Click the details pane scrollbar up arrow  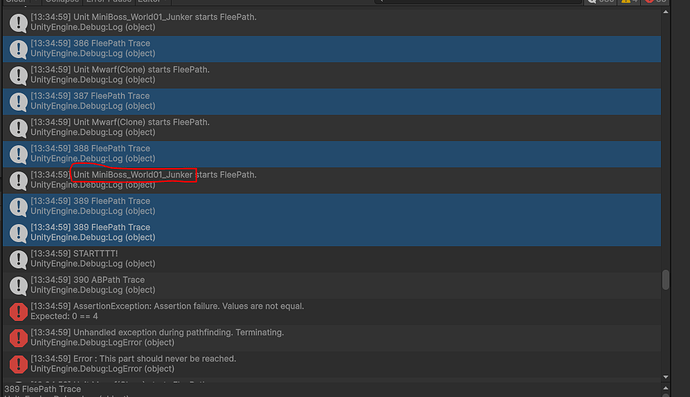pyautogui.click(x=665, y=388)
